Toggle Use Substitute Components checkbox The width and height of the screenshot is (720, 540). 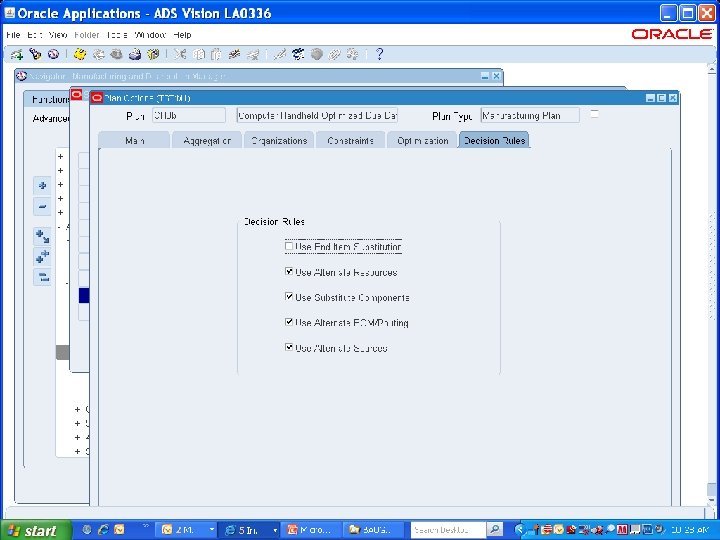(289, 297)
